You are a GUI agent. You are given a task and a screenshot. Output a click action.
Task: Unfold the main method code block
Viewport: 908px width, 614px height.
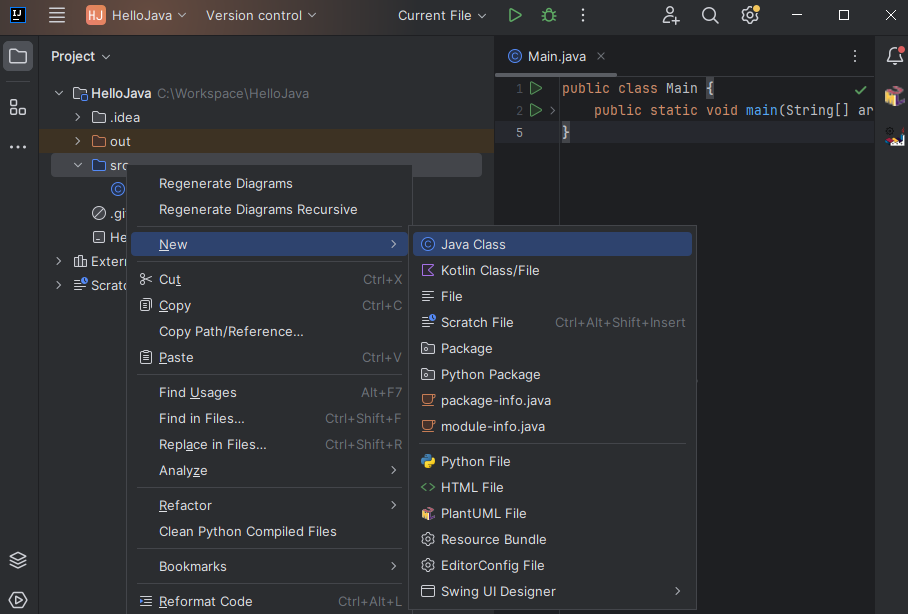(552, 110)
